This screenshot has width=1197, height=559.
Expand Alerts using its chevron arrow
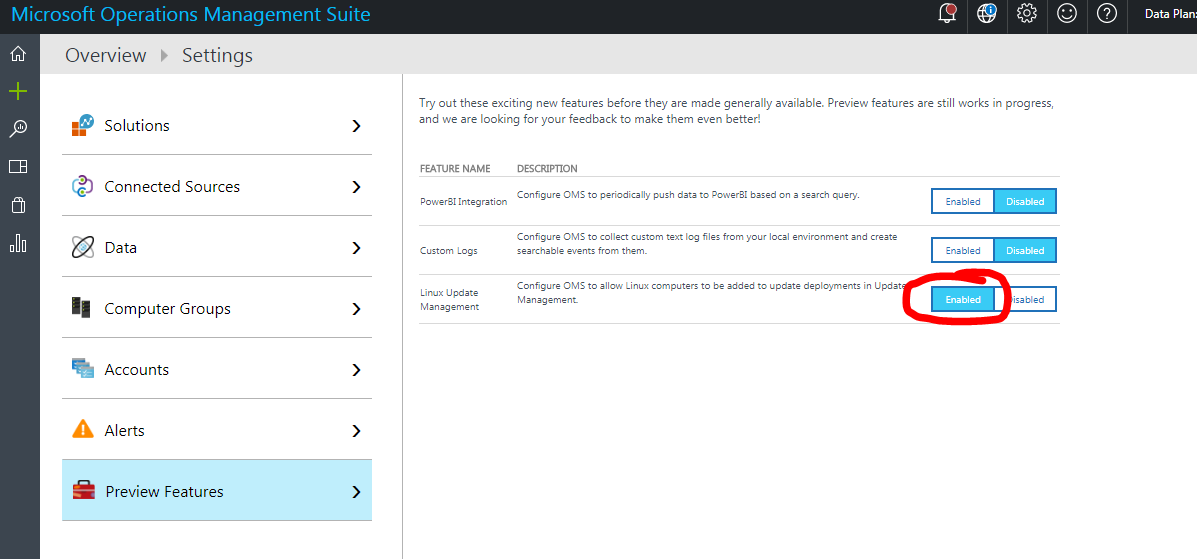click(x=356, y=431)
